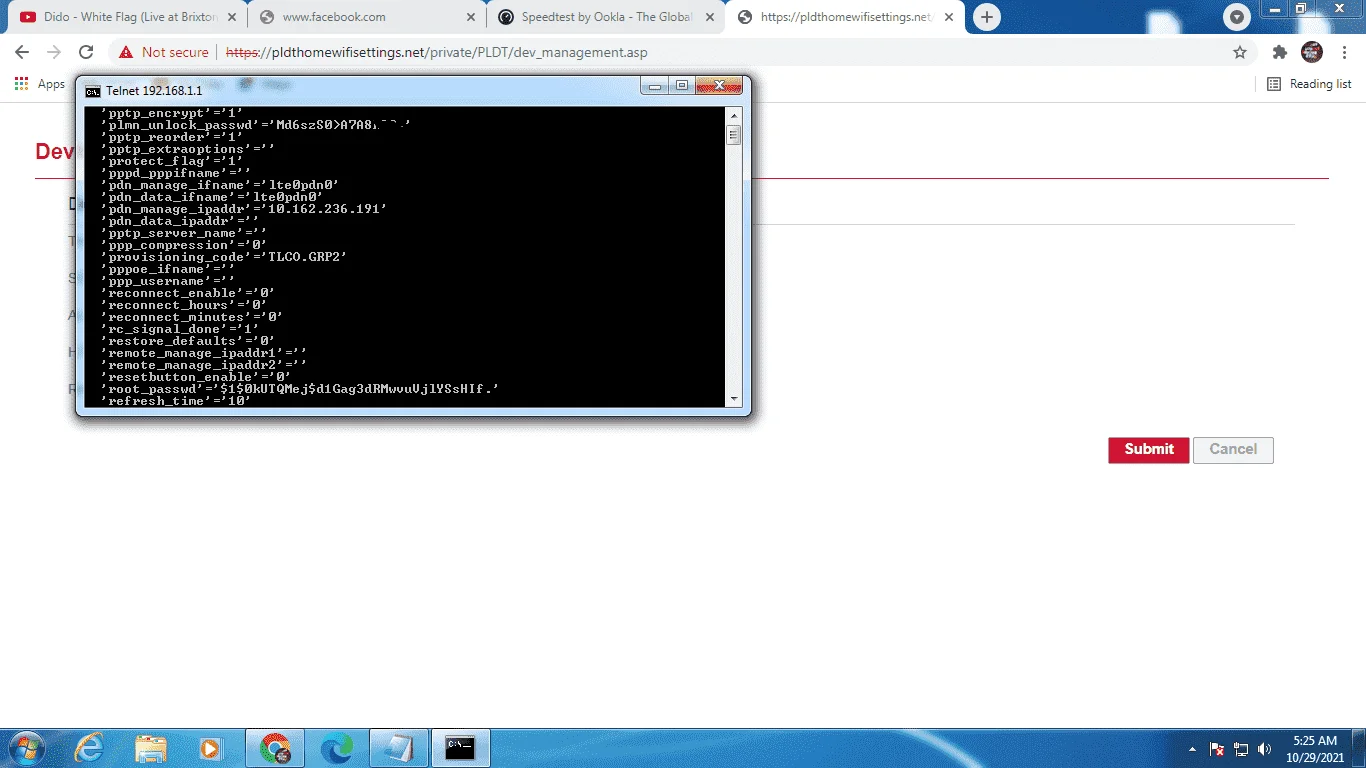Click the Telnet scrollbar up arrow
The height and width of the screenshot is (768, 1366).
tap(734, 115)
